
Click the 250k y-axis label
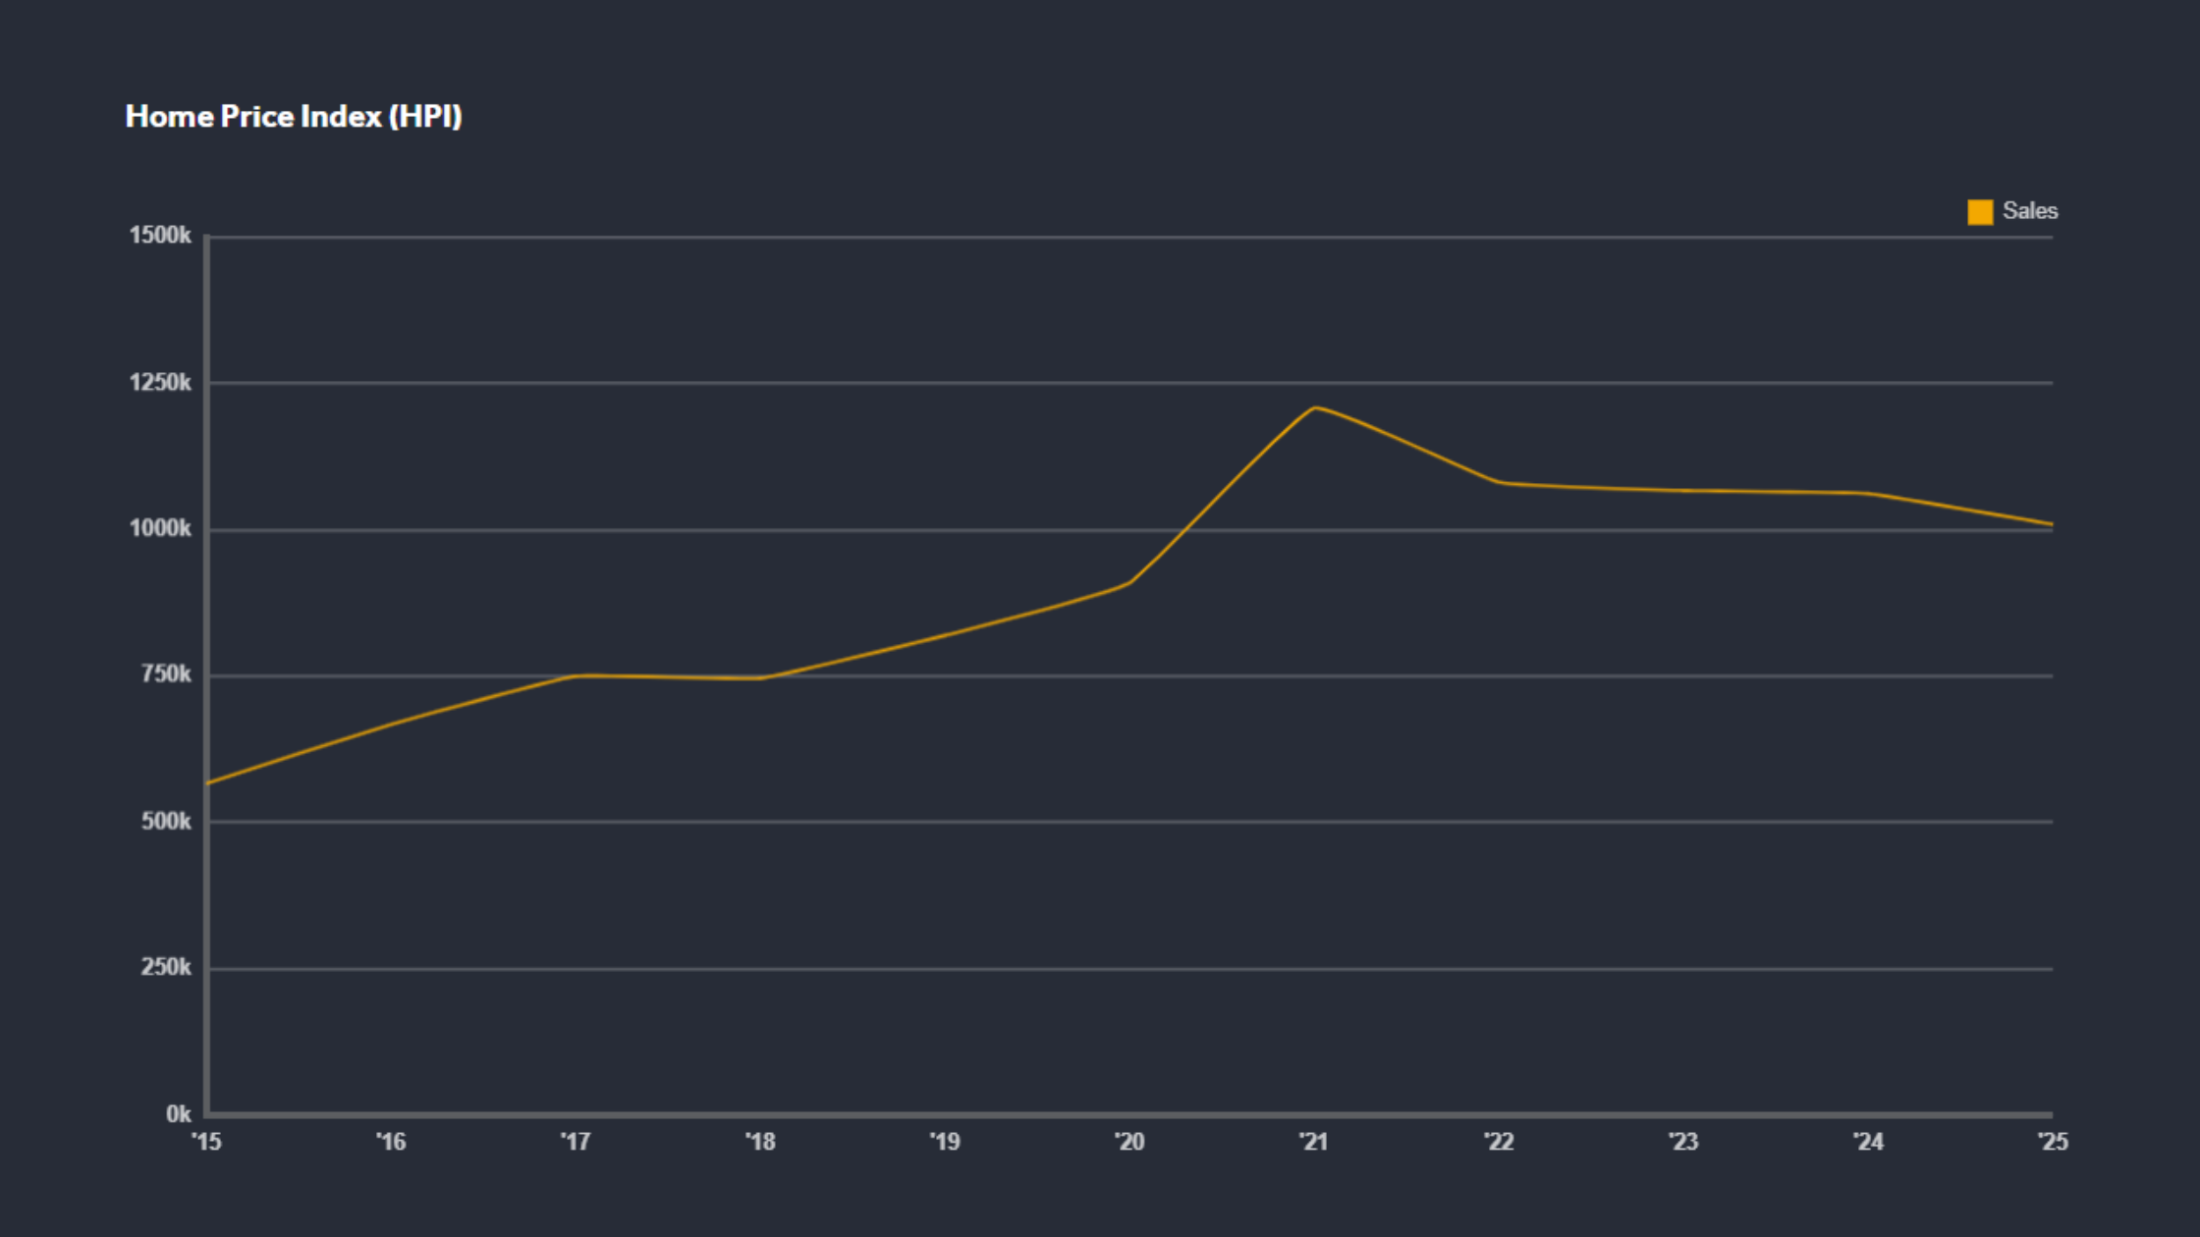[166, 968]
